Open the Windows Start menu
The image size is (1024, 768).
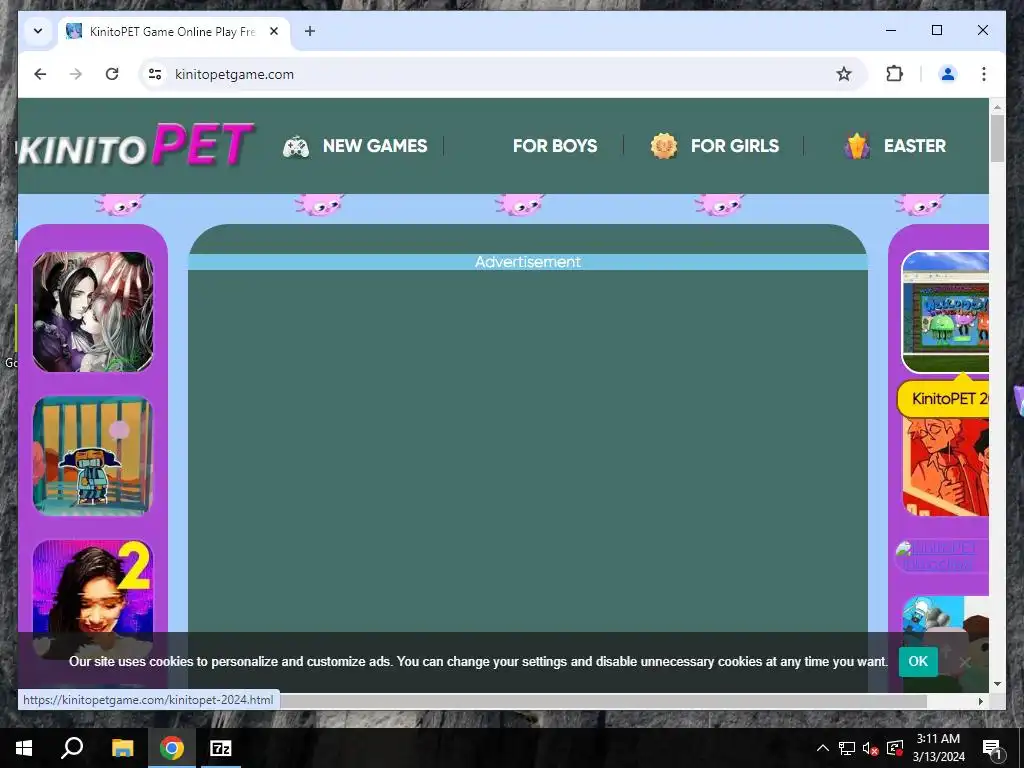click(x=24, y=748)
